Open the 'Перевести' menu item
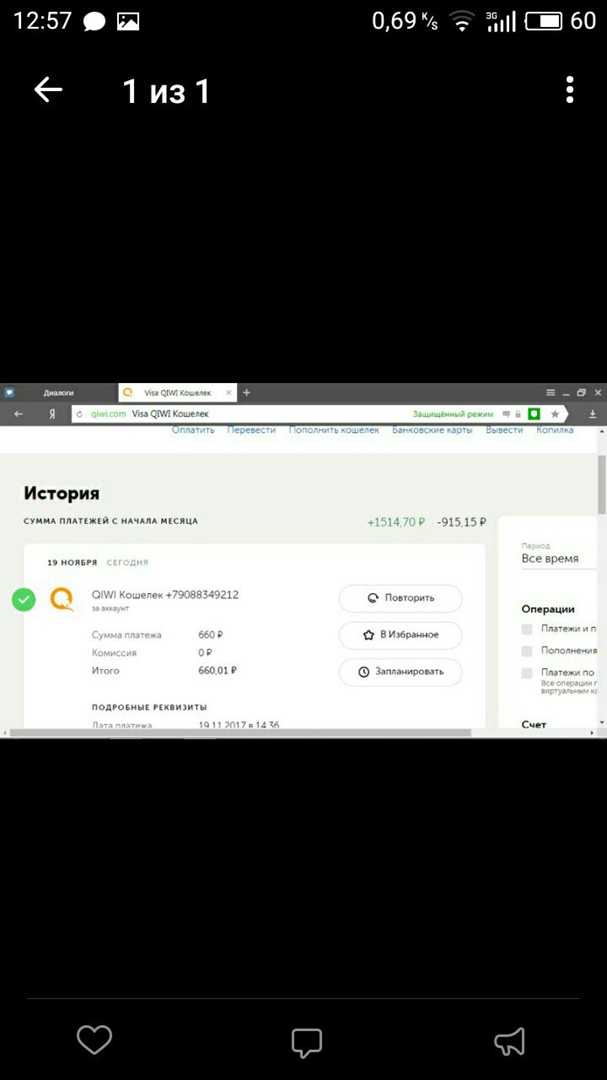Screen dimensions: 607x1080 [x=252, y=431]
